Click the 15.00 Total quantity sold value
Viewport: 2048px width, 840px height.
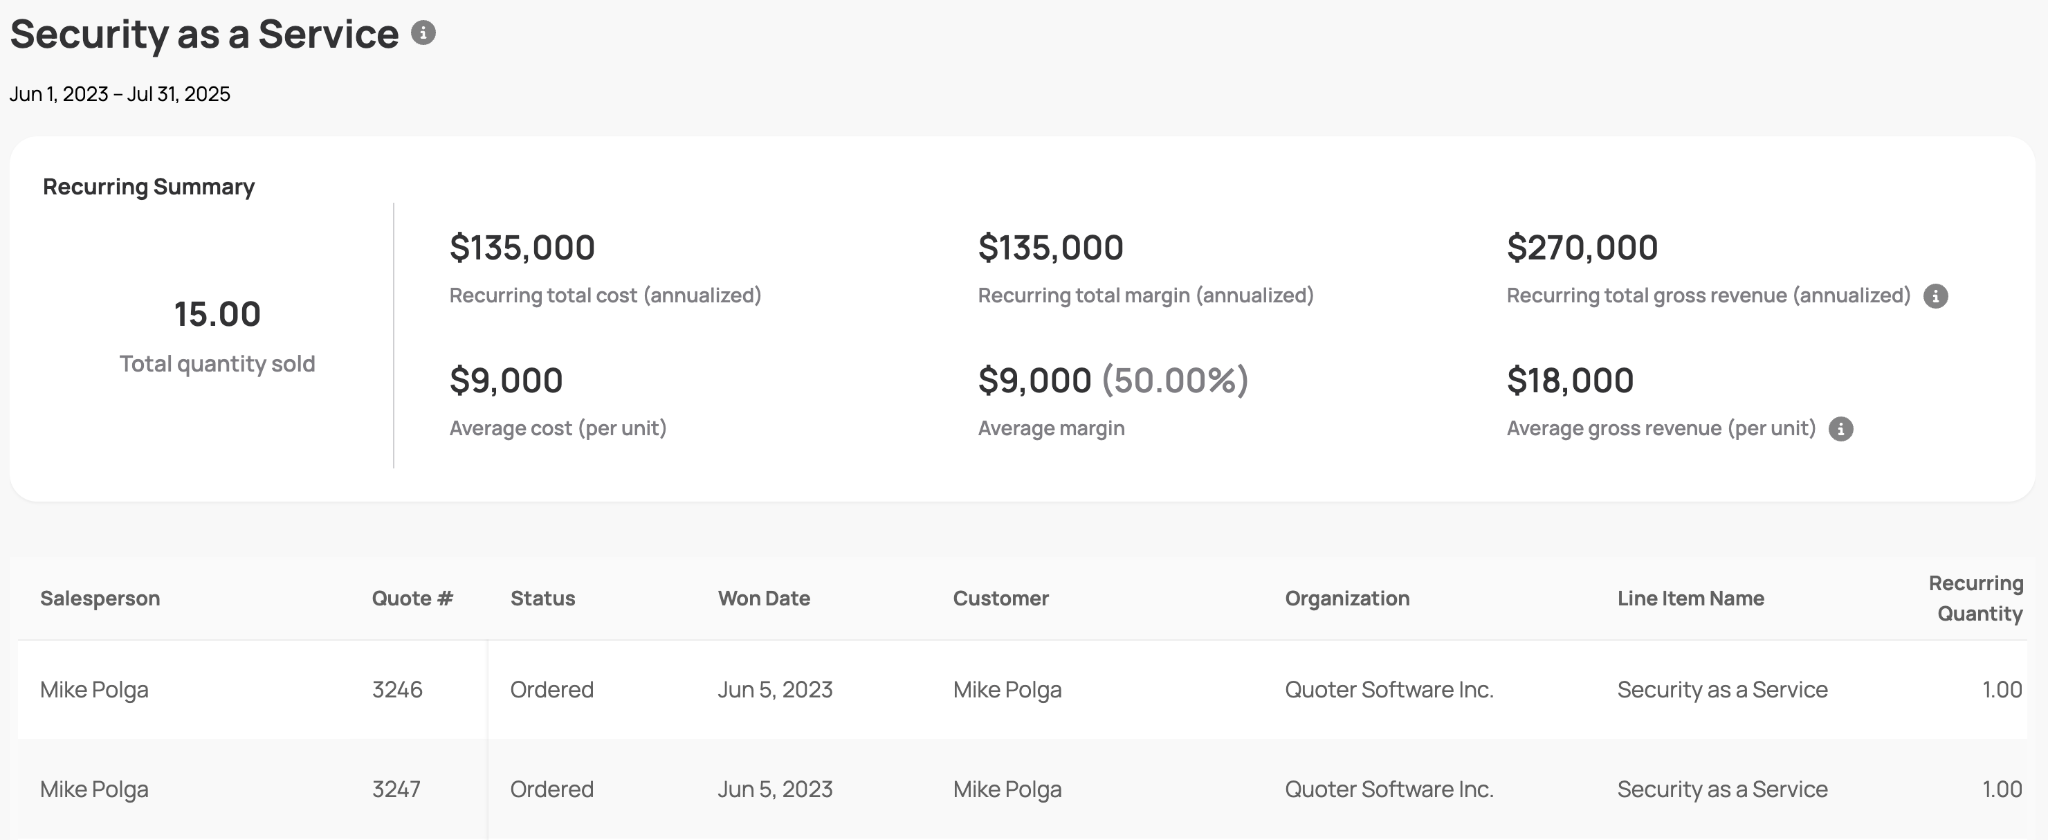217,314
